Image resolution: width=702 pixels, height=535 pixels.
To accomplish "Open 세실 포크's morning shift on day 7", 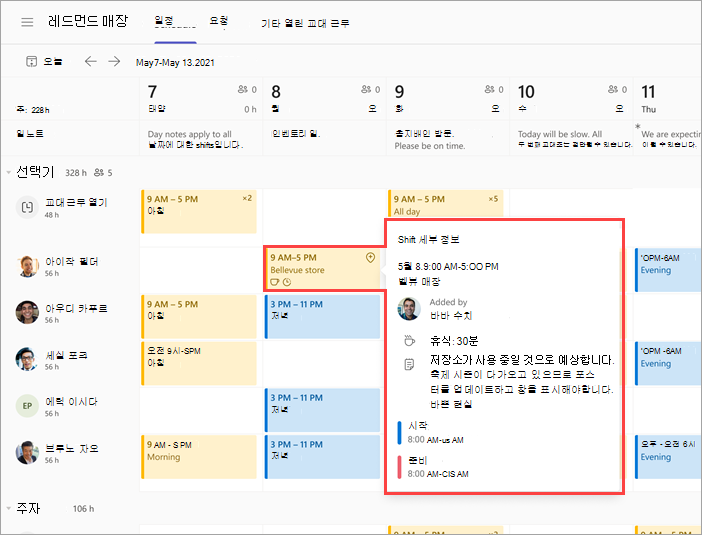I will (x=199, y=363).
